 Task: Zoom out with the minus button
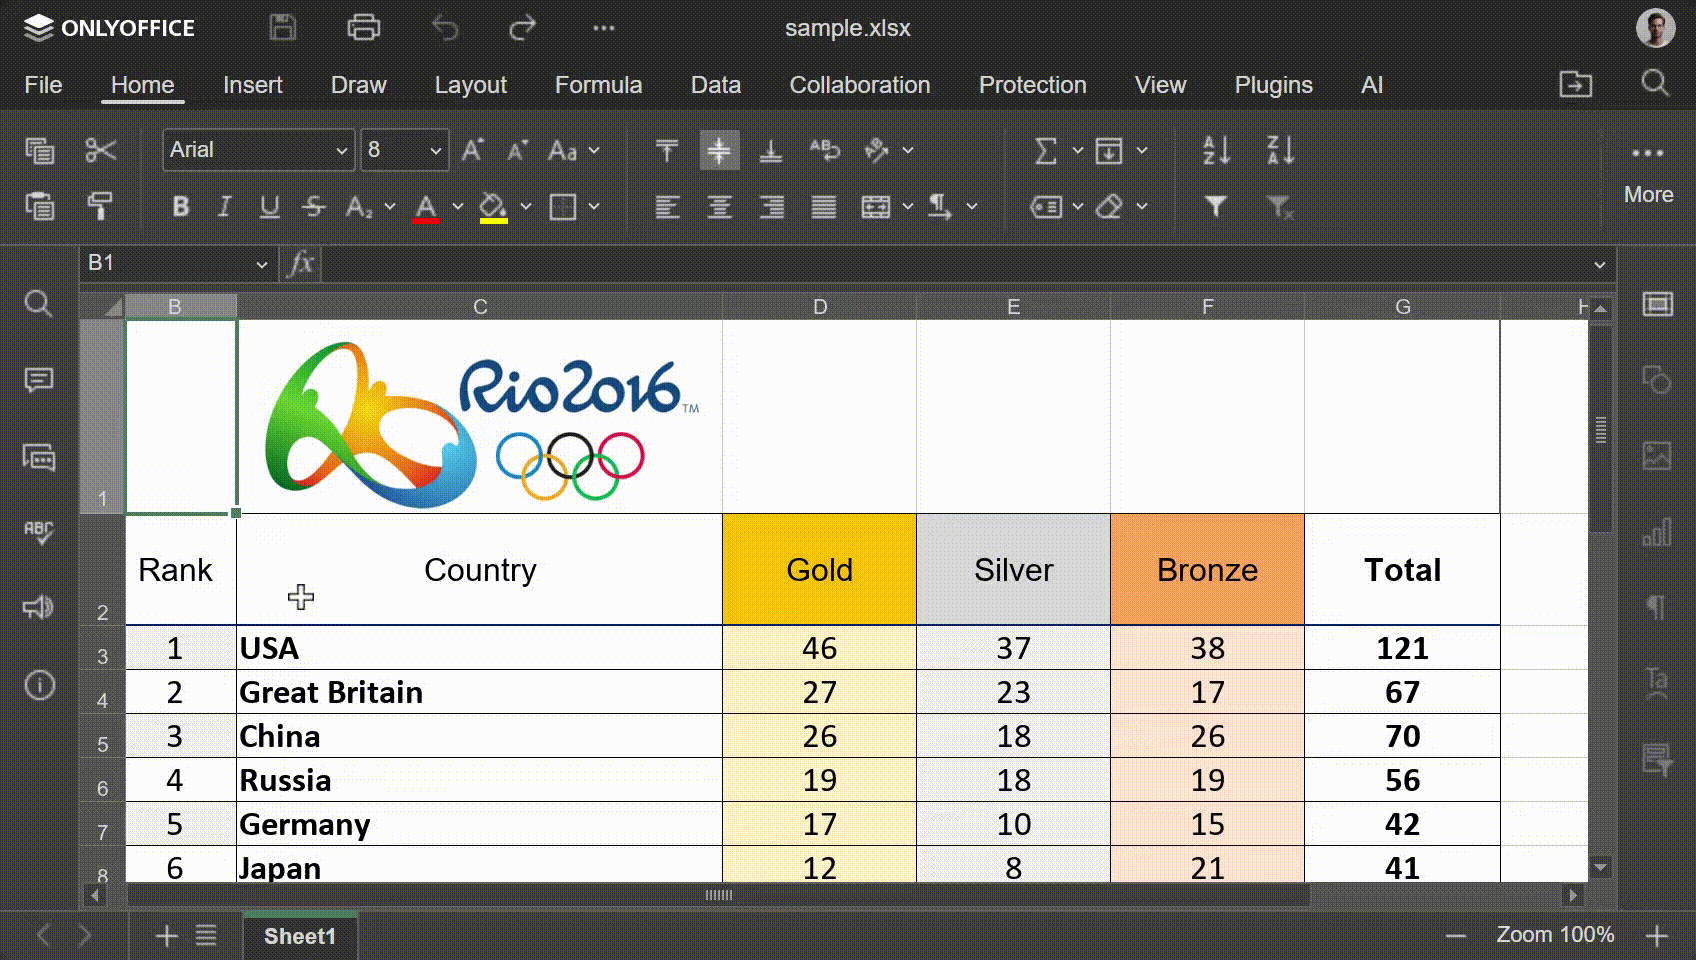tap(1456, 936)
